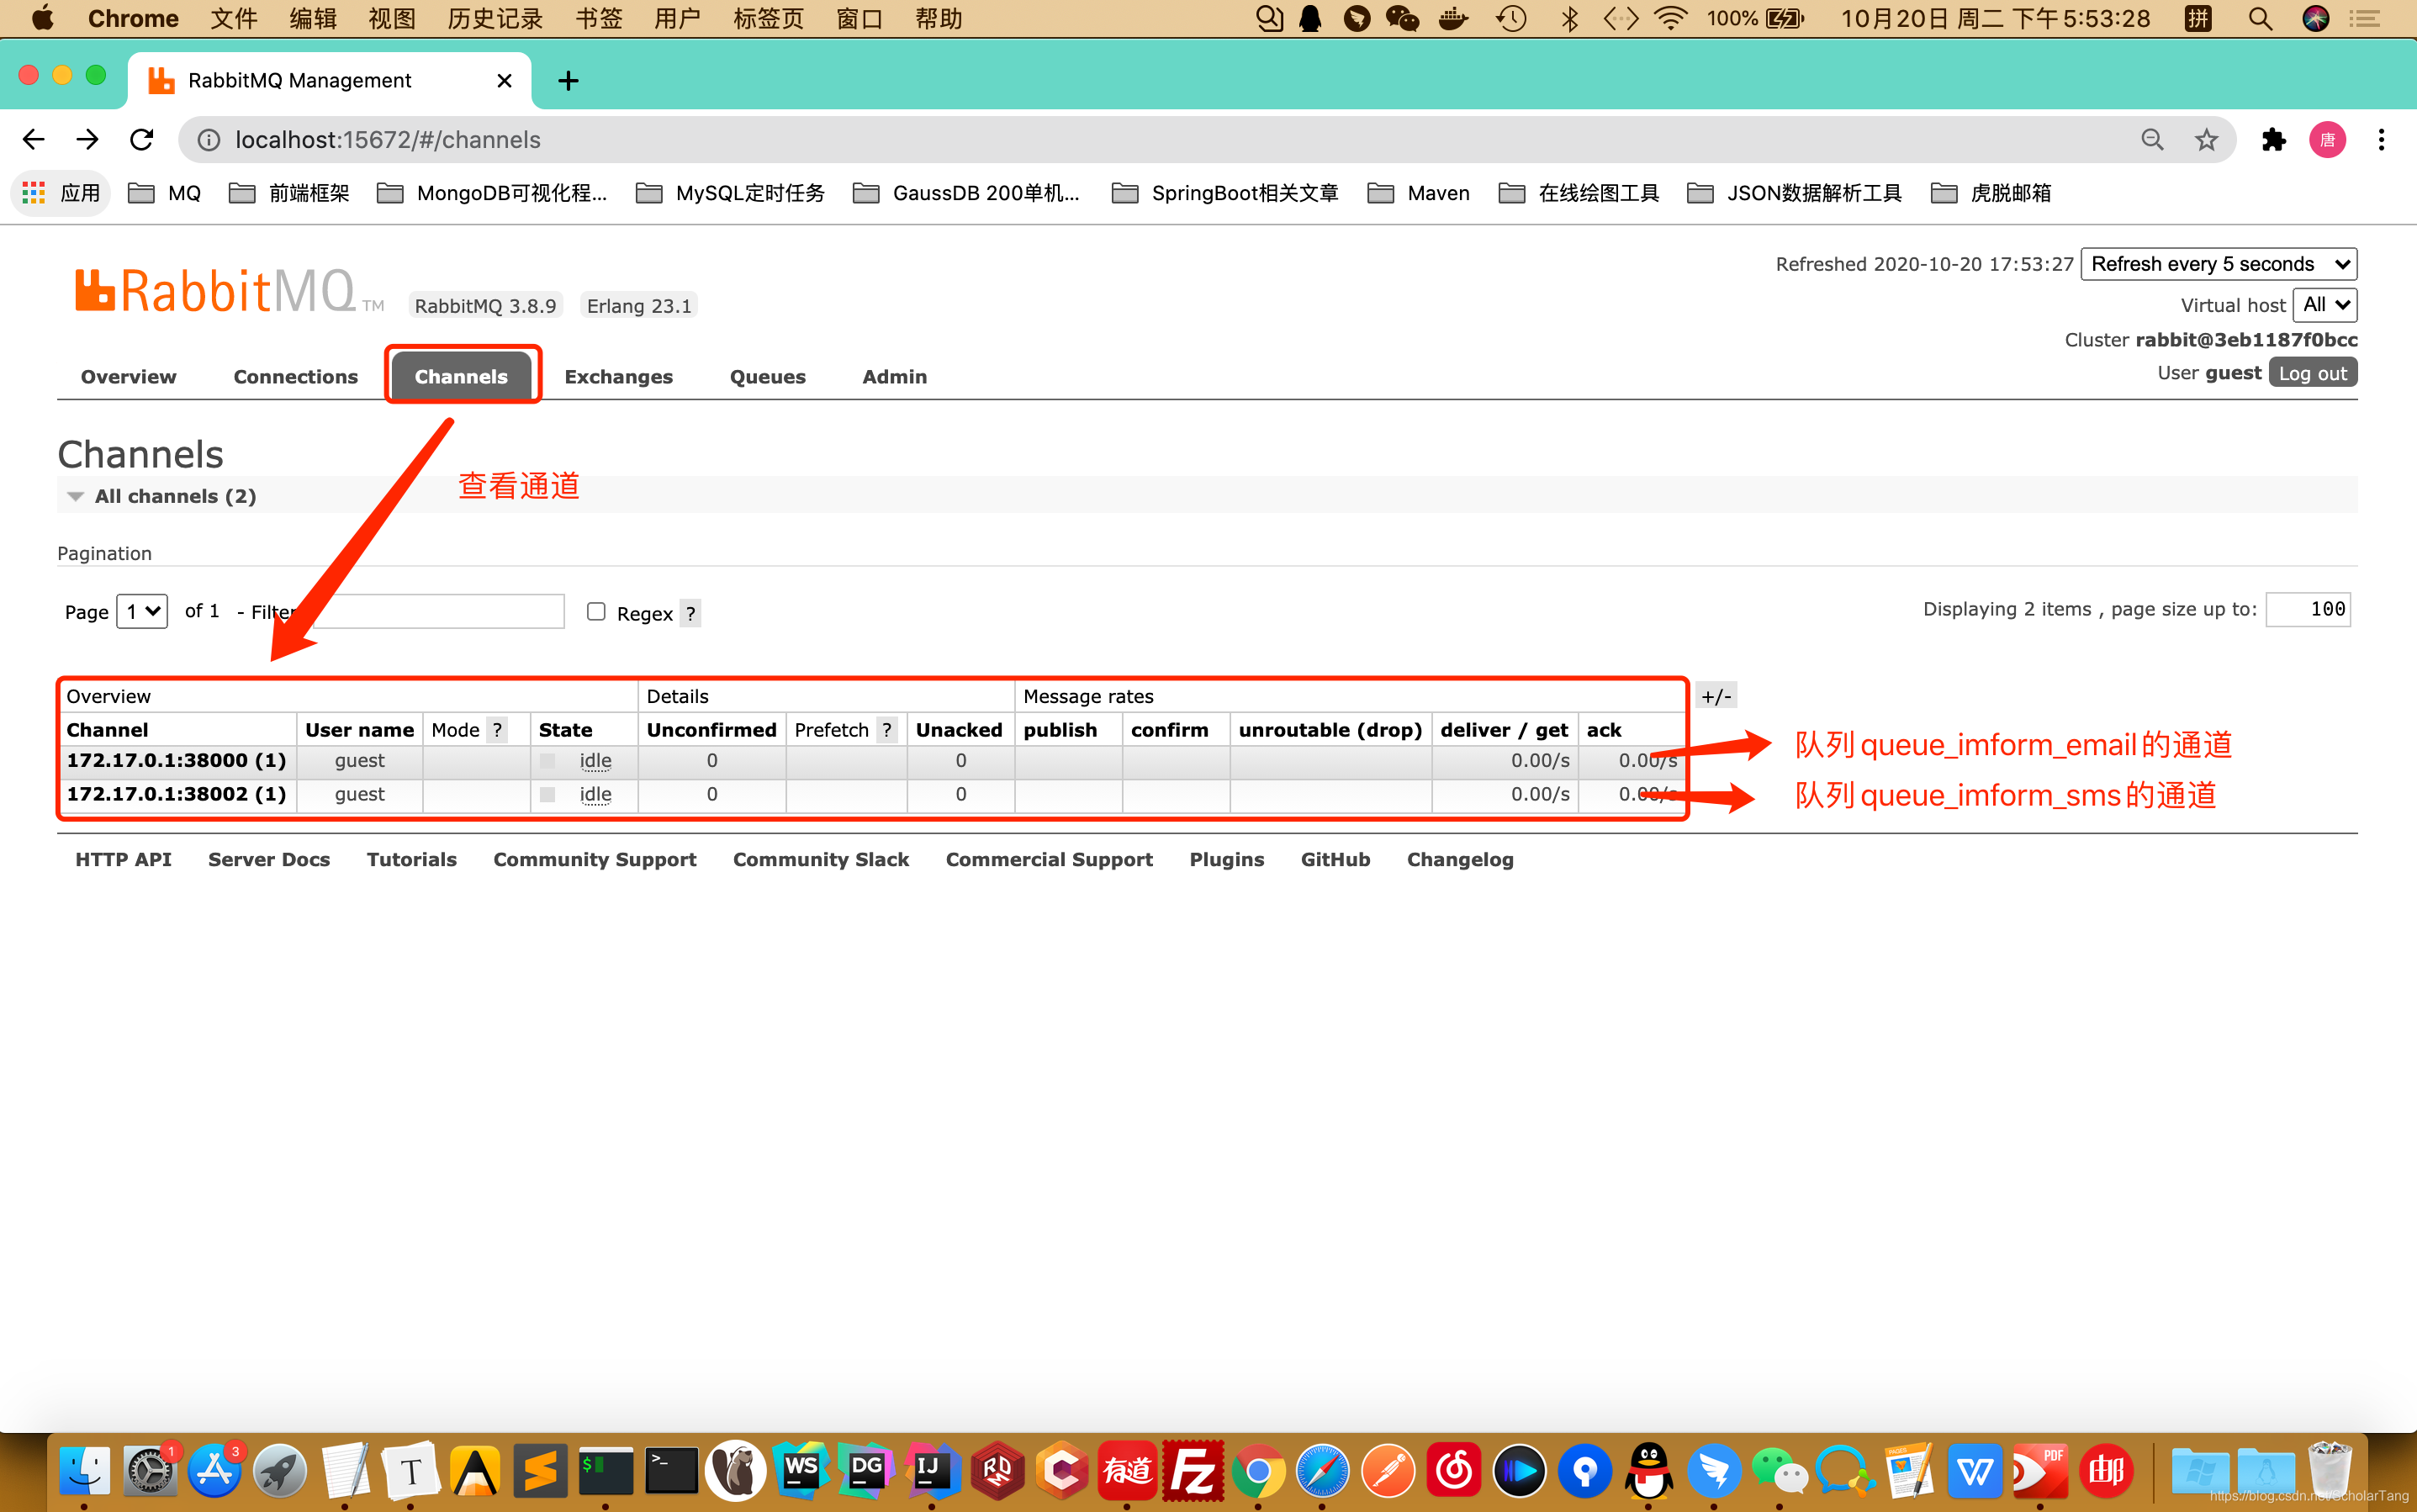Screen dimensions: 2417x1512
Task: Open DataGrip from the Dock
Action: (866, 1470)
